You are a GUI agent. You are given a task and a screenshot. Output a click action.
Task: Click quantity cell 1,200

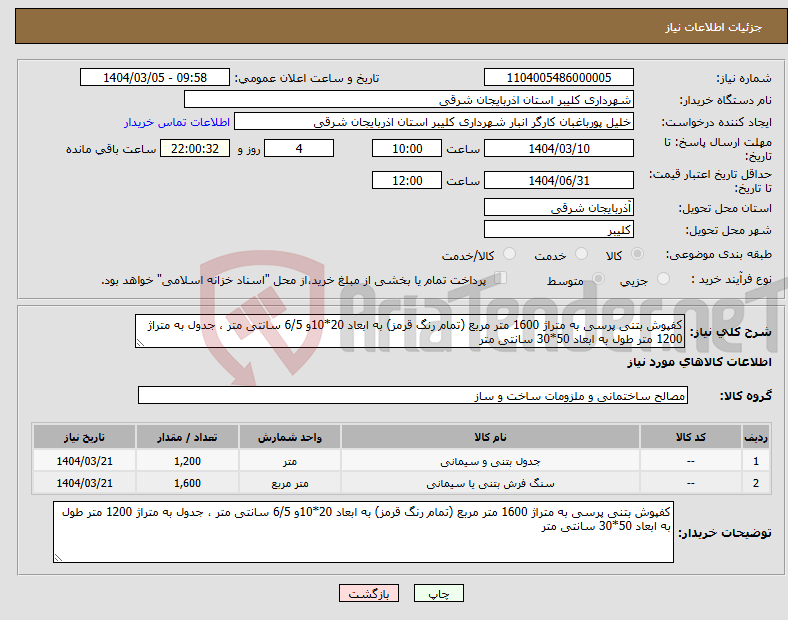pos(187,461)
